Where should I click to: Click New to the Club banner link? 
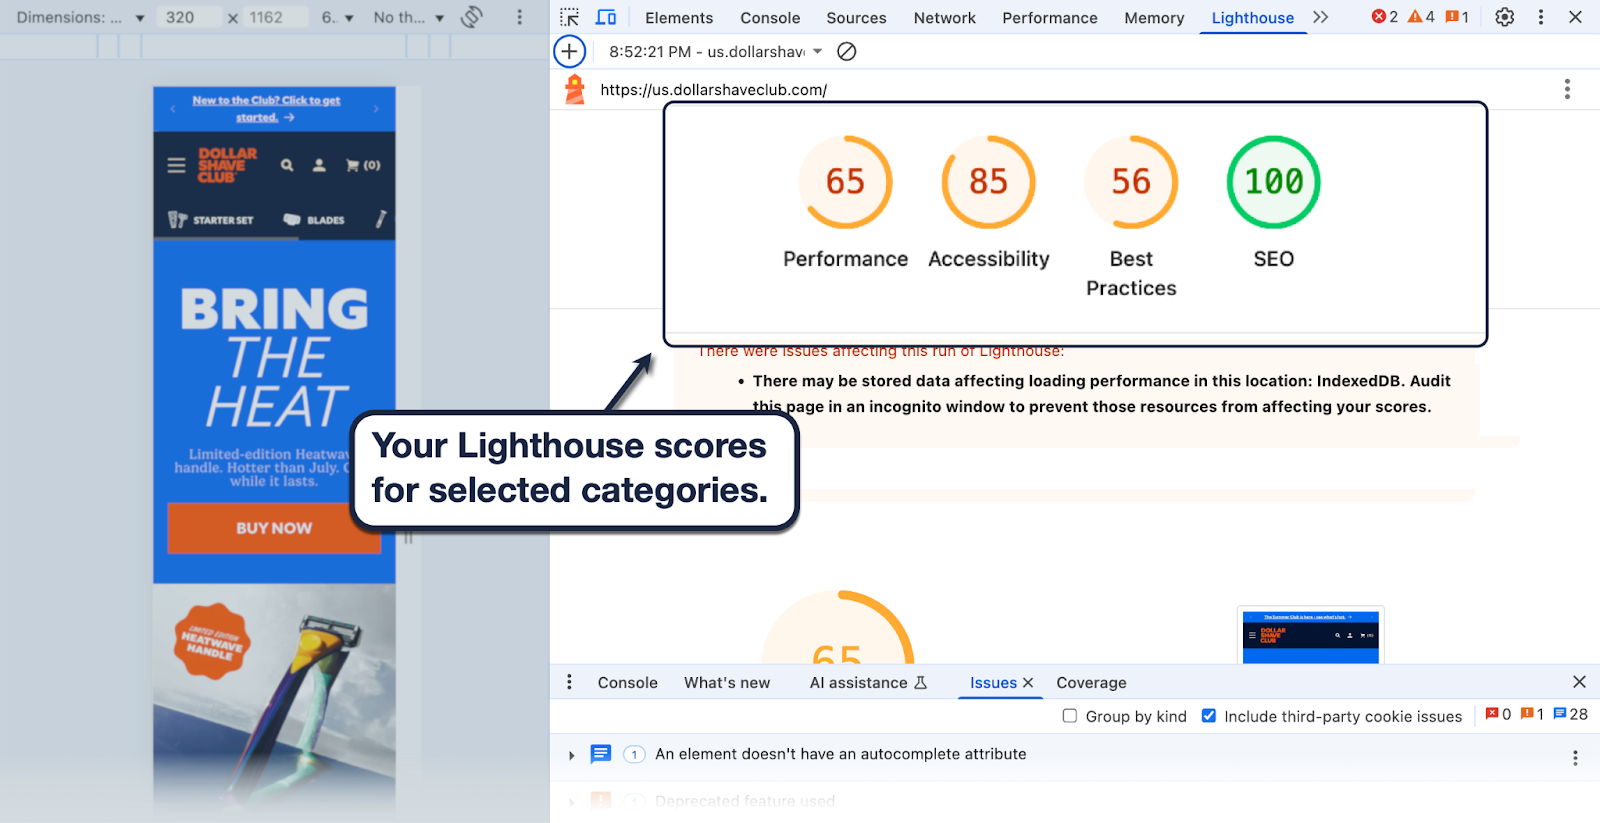coord(266,109)
